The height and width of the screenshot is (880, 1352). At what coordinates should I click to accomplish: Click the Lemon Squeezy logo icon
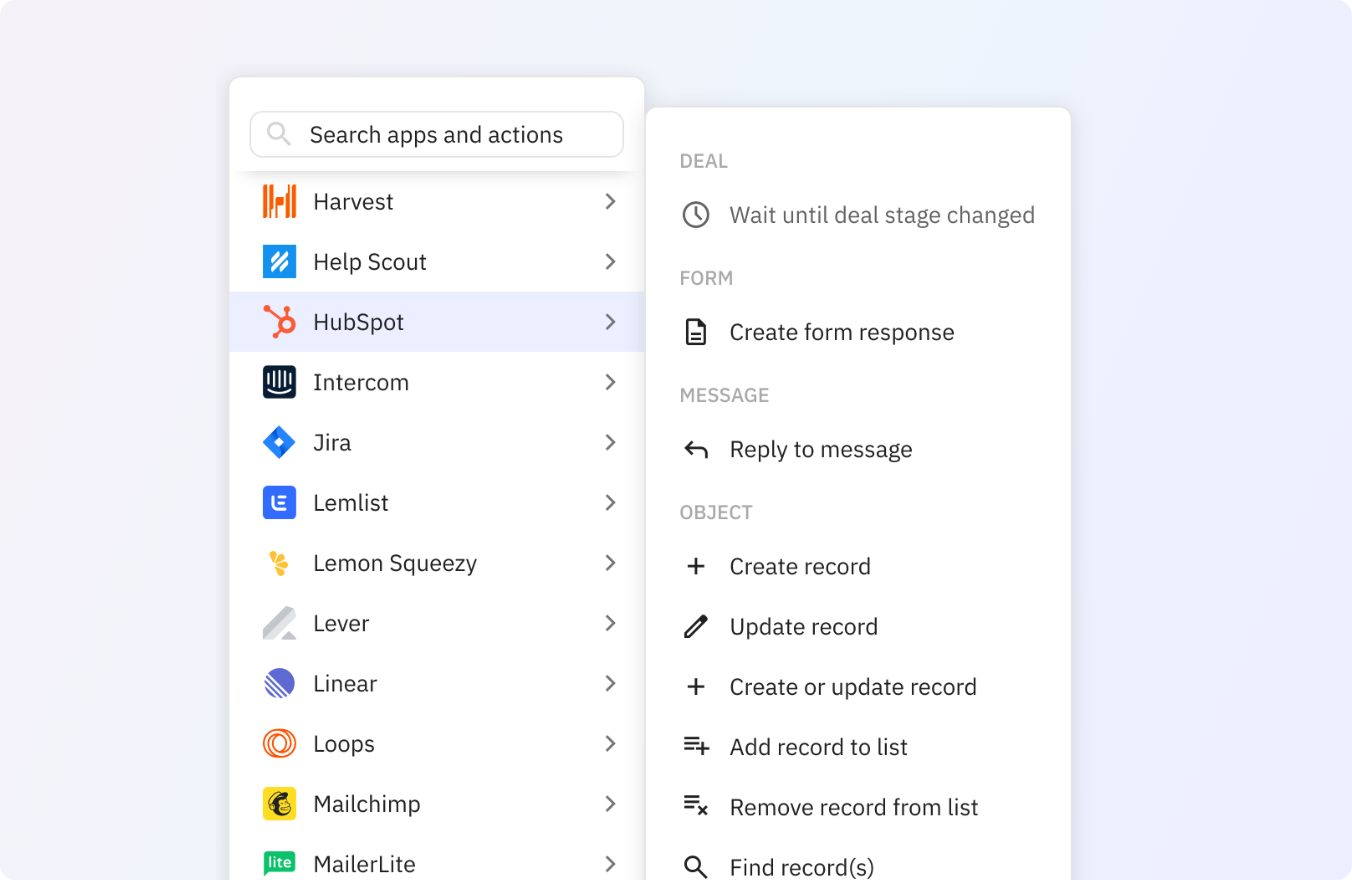(279, 563)
